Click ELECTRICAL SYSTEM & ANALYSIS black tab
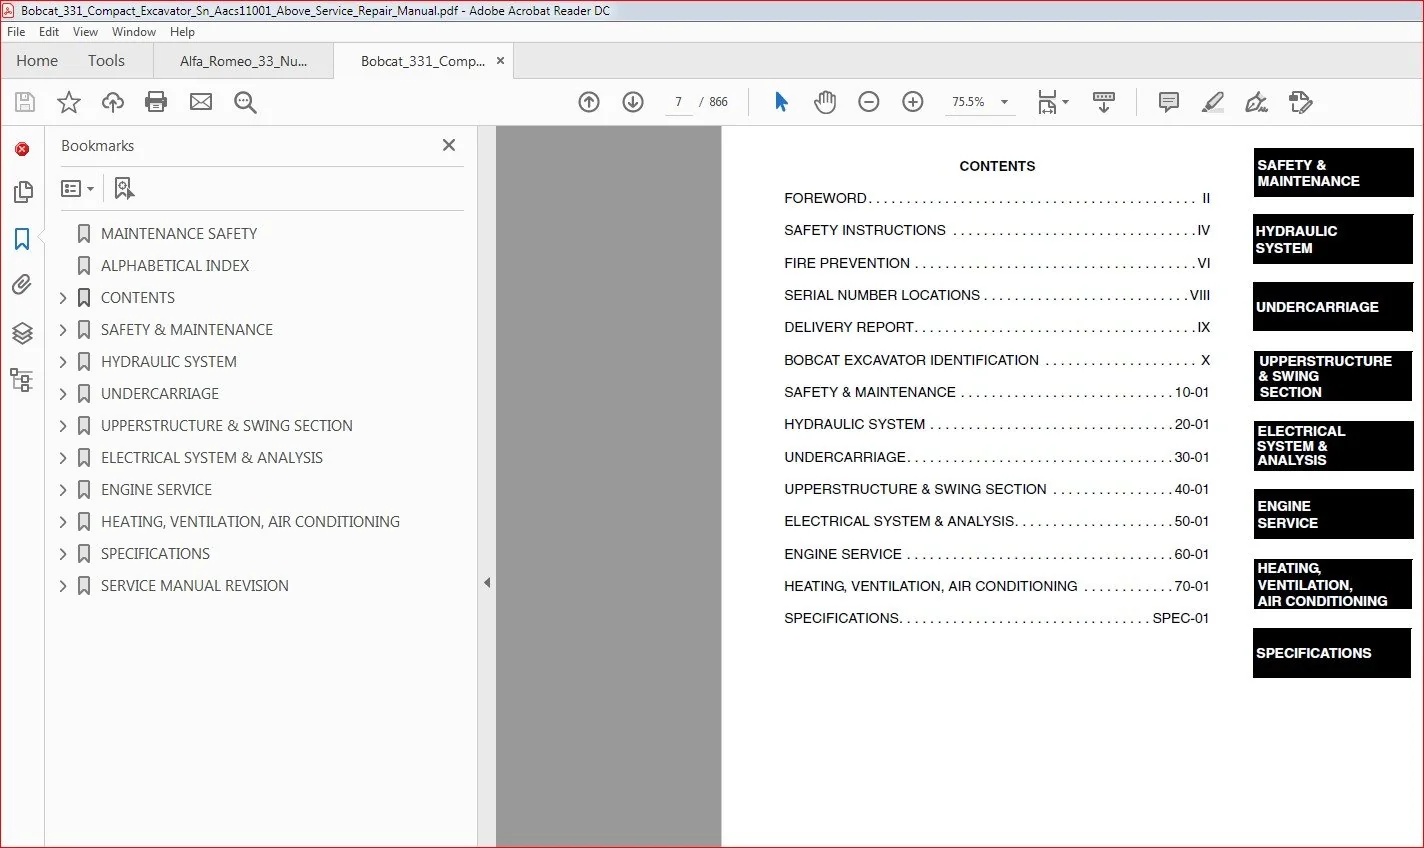Screen dimensions: 1424x848 [x=1333, y=445]
